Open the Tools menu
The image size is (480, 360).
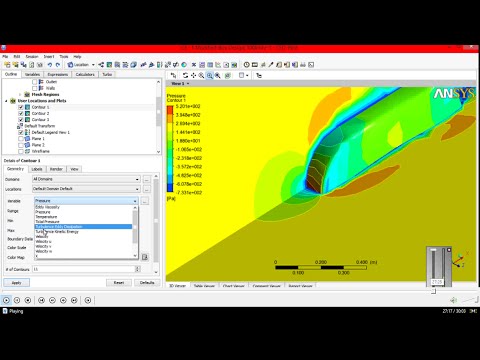(64, 57)
